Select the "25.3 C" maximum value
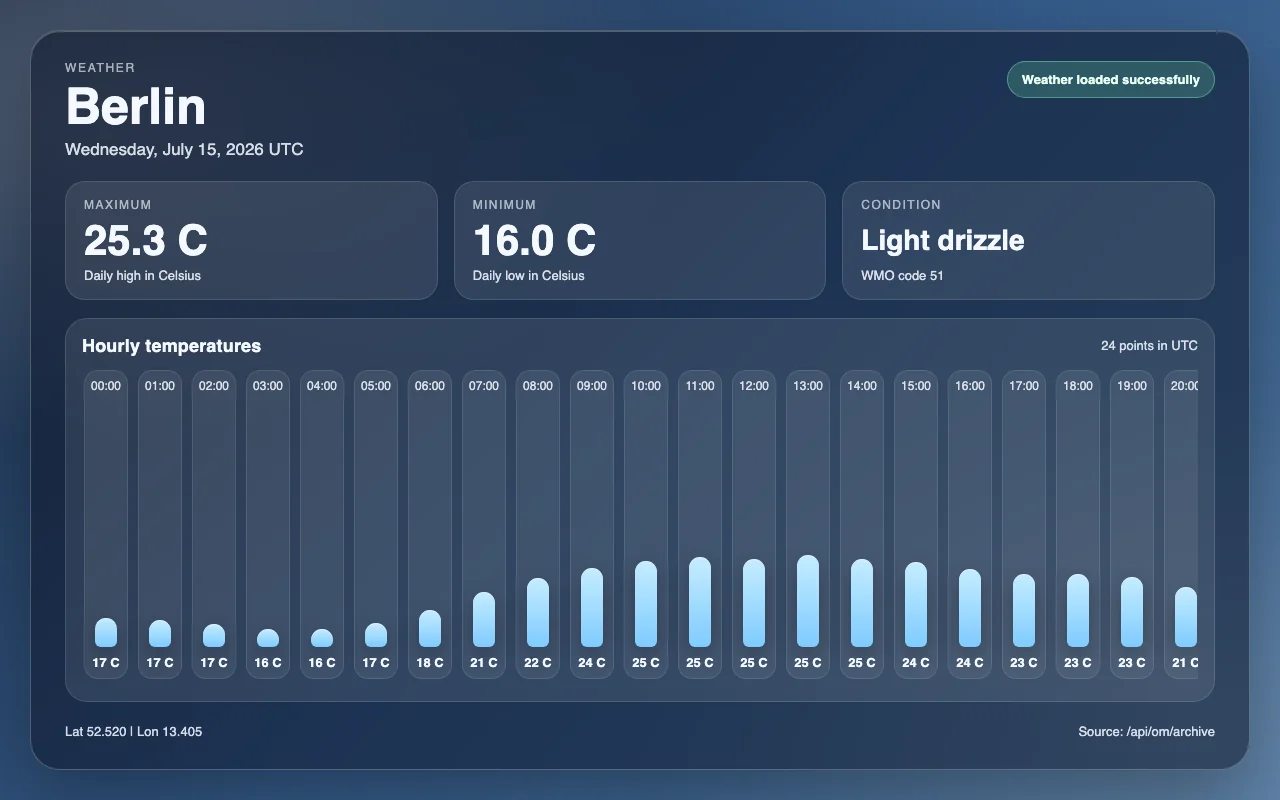The width and height of the screenshot is (1280, 800). click(146, 240)
